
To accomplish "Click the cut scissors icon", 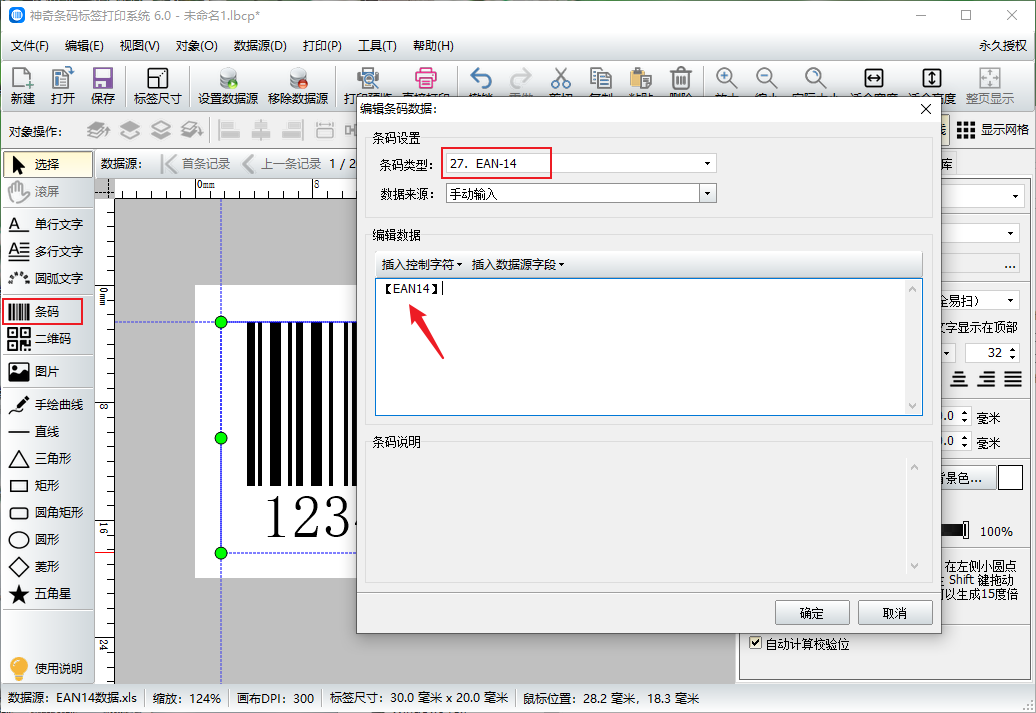I will click(560, 79).
